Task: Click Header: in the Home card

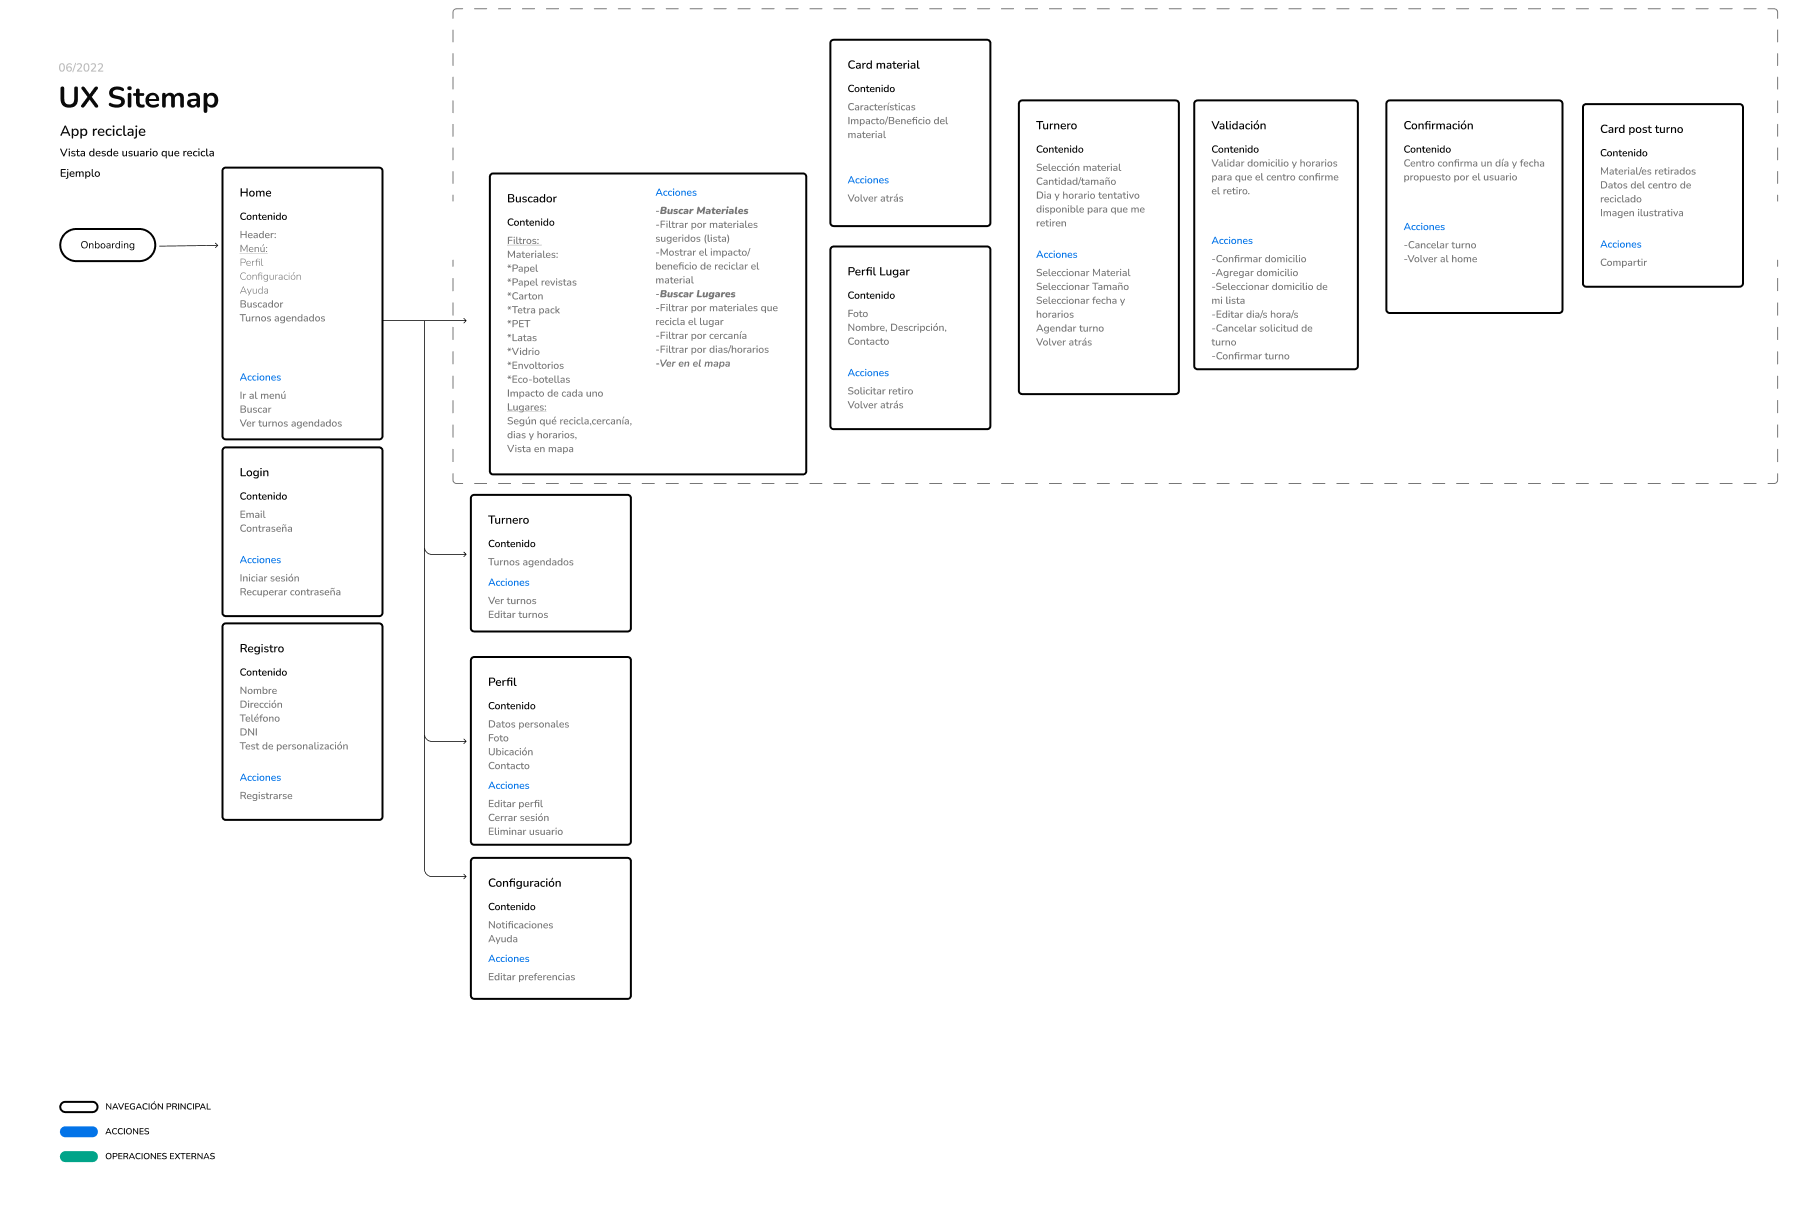Action: (258, 235)
